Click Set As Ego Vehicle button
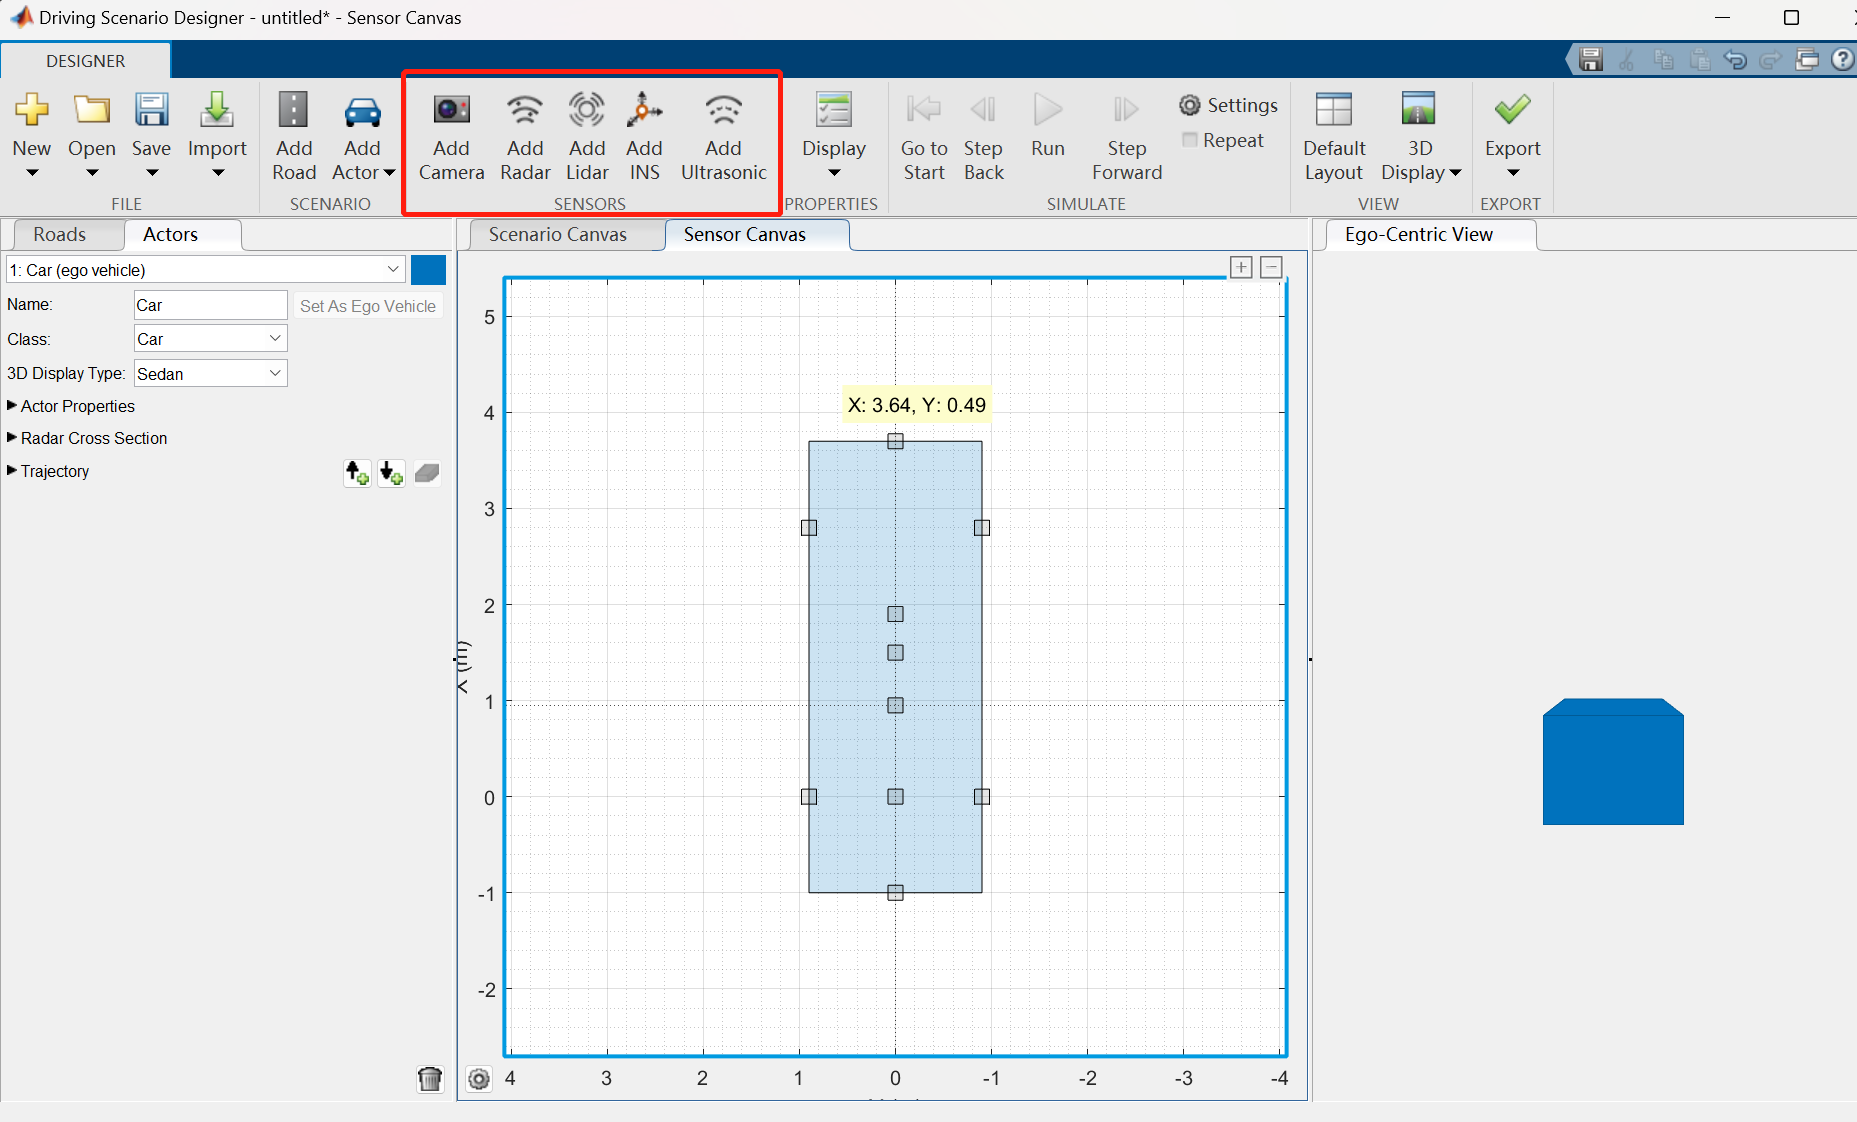The width and height of the screenshot is (1857, 1122). [x=368, y=306]
